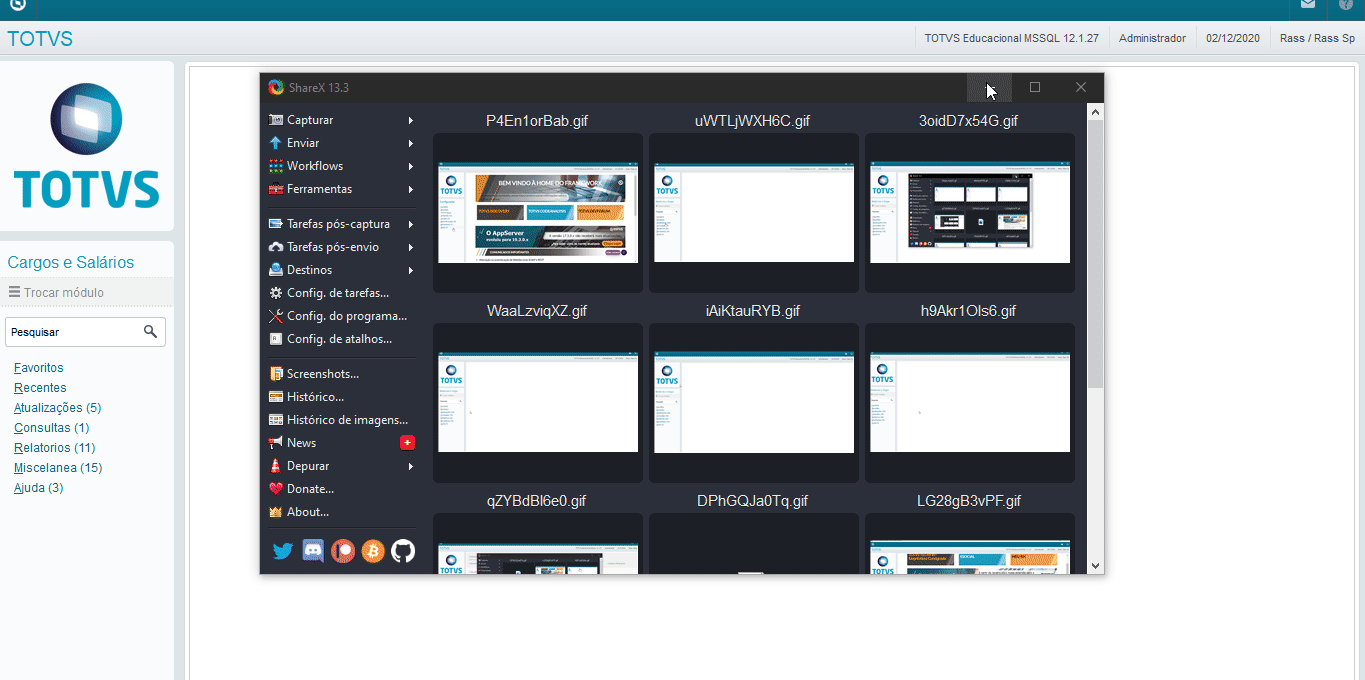Viewport: 1365px width, 680px height.
Task: Select 3oidD7x54G.gif thumbnail
Action: [970, 212]
